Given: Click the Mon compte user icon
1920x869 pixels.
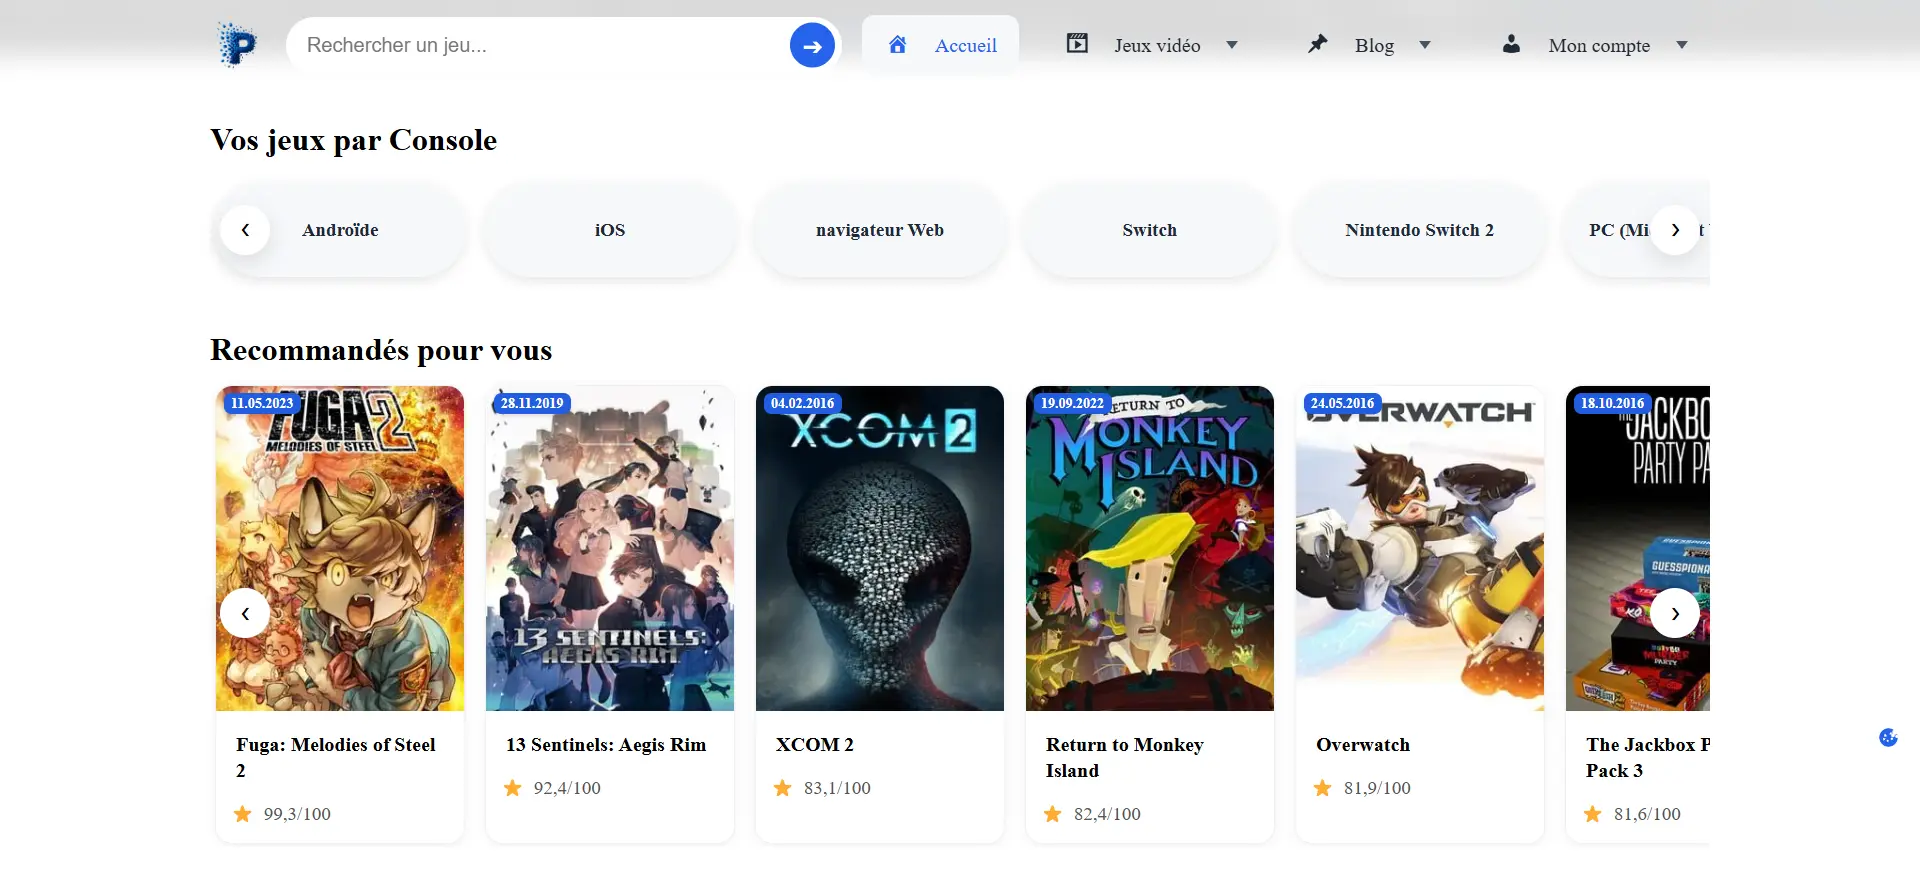Looking at the screenshot, I should tap(1511, 44).
